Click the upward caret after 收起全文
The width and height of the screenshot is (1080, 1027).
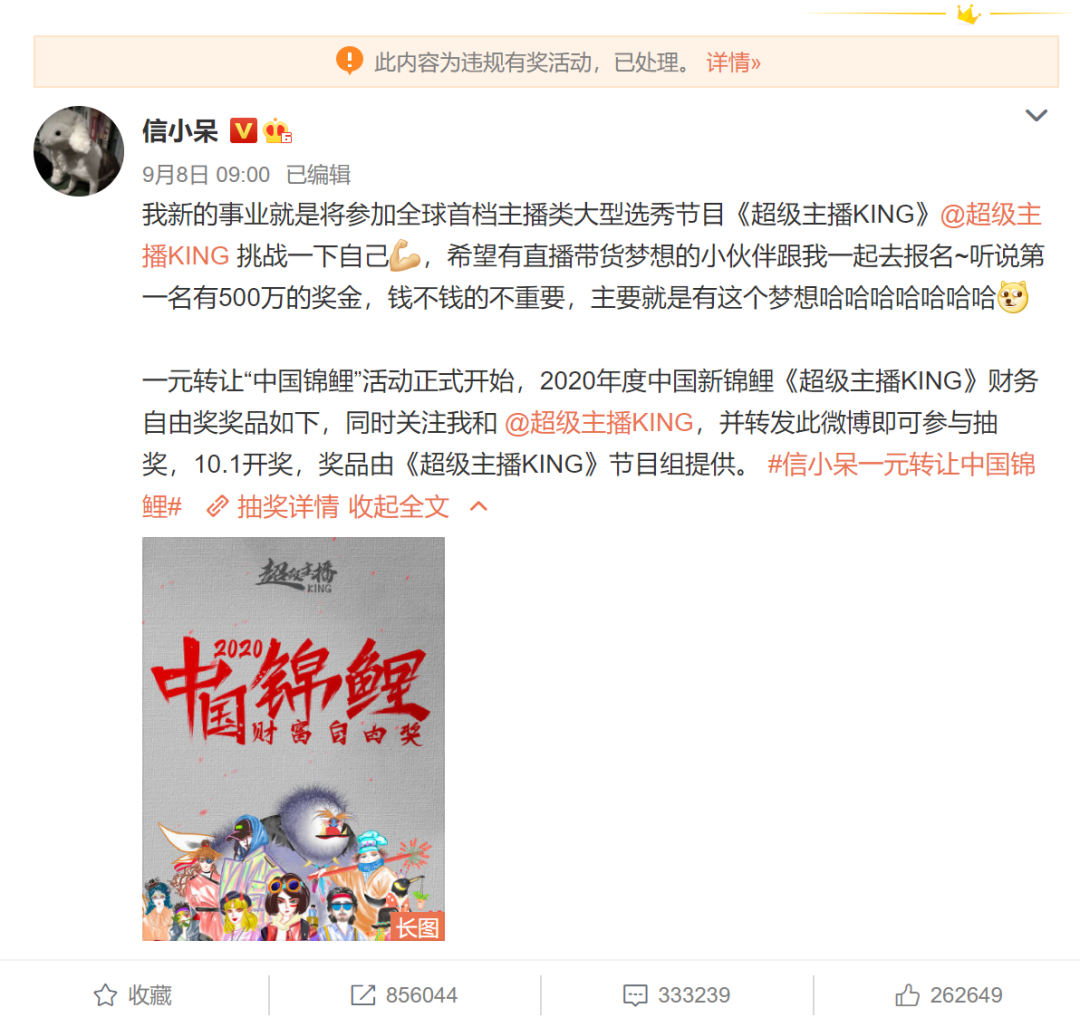pos(479,507)
